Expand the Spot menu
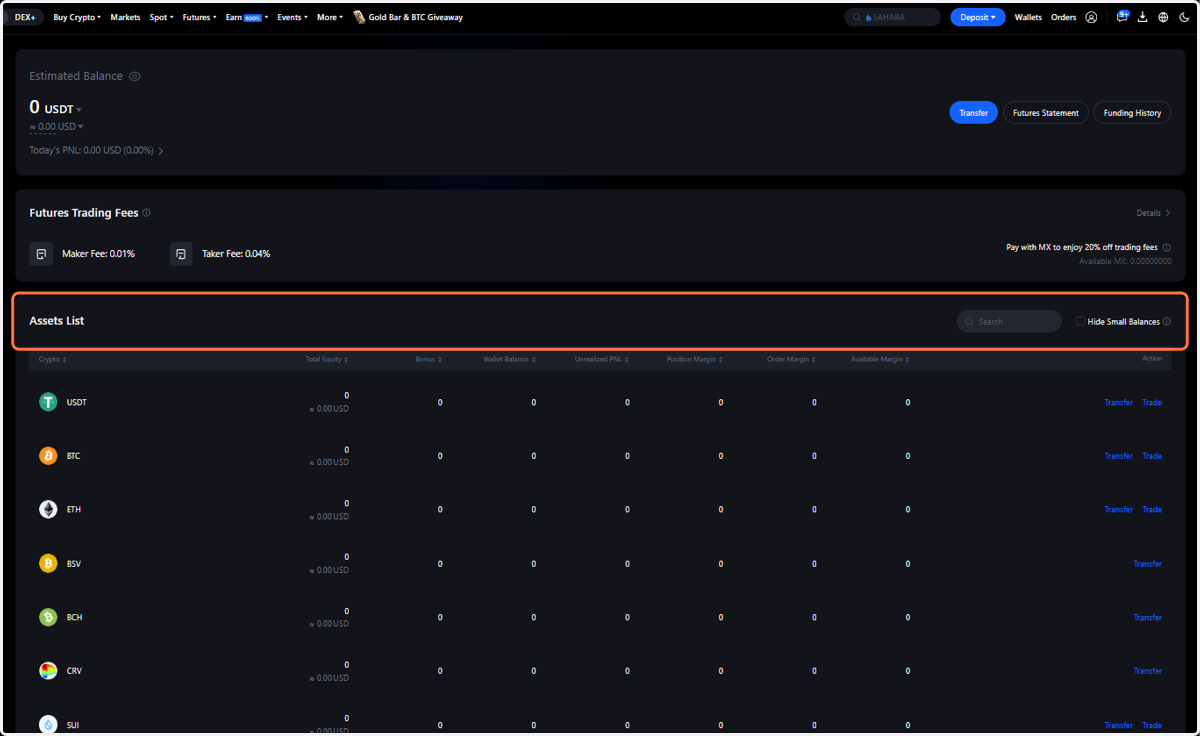The image size is (1200, 736). (161, 17)
